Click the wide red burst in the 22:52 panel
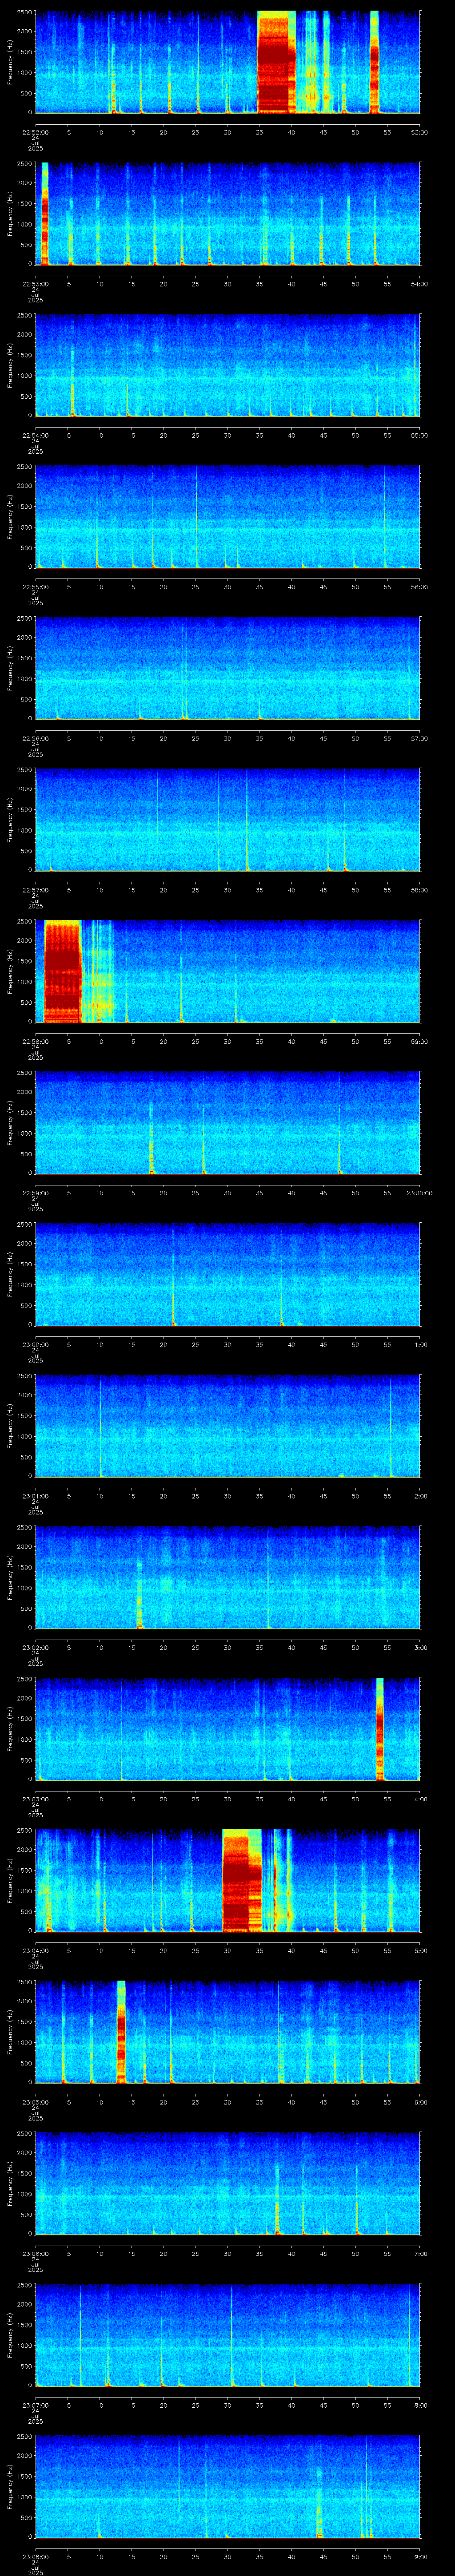The height and width of the screenshot is (2576, 455). 277,62
